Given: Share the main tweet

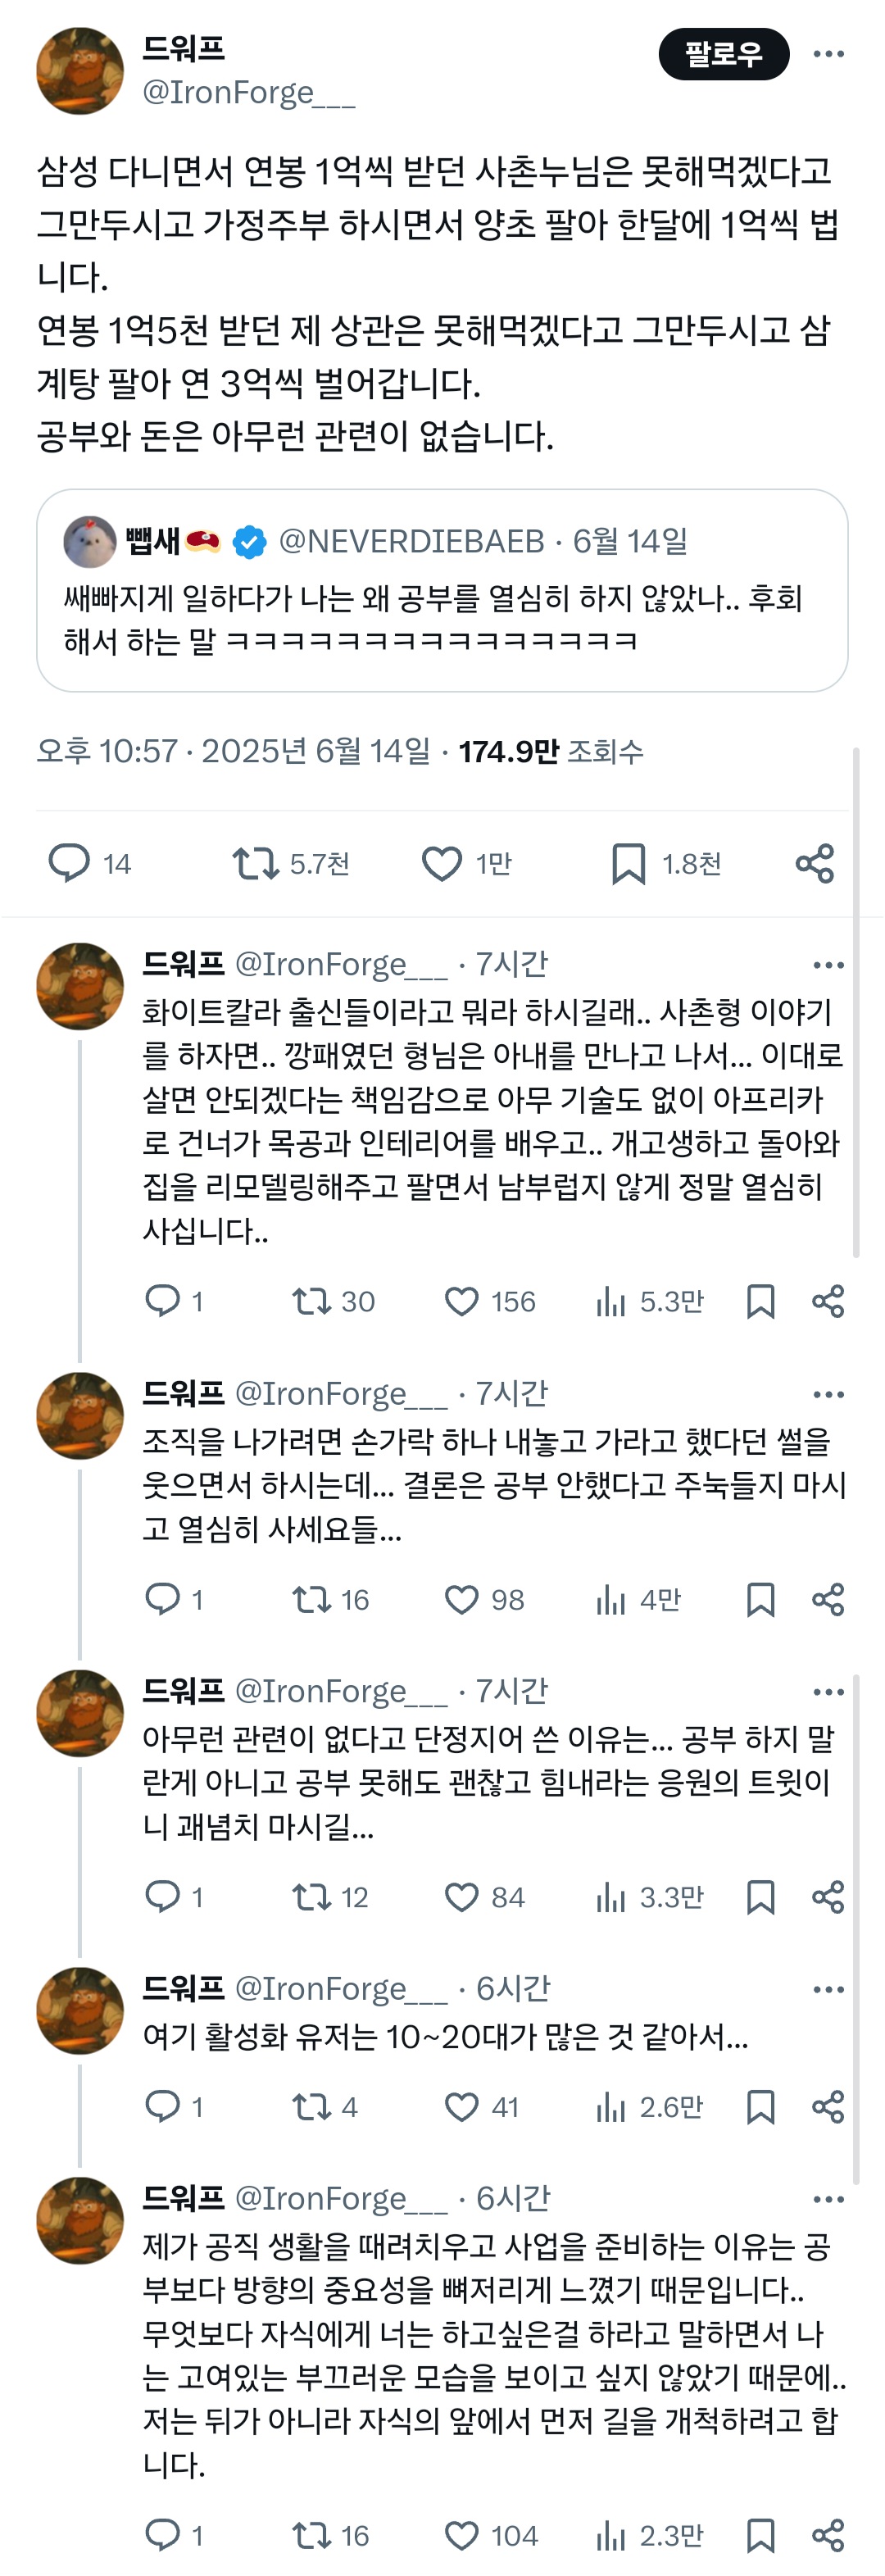Looking at the screenshot, I should pos(814,863).
